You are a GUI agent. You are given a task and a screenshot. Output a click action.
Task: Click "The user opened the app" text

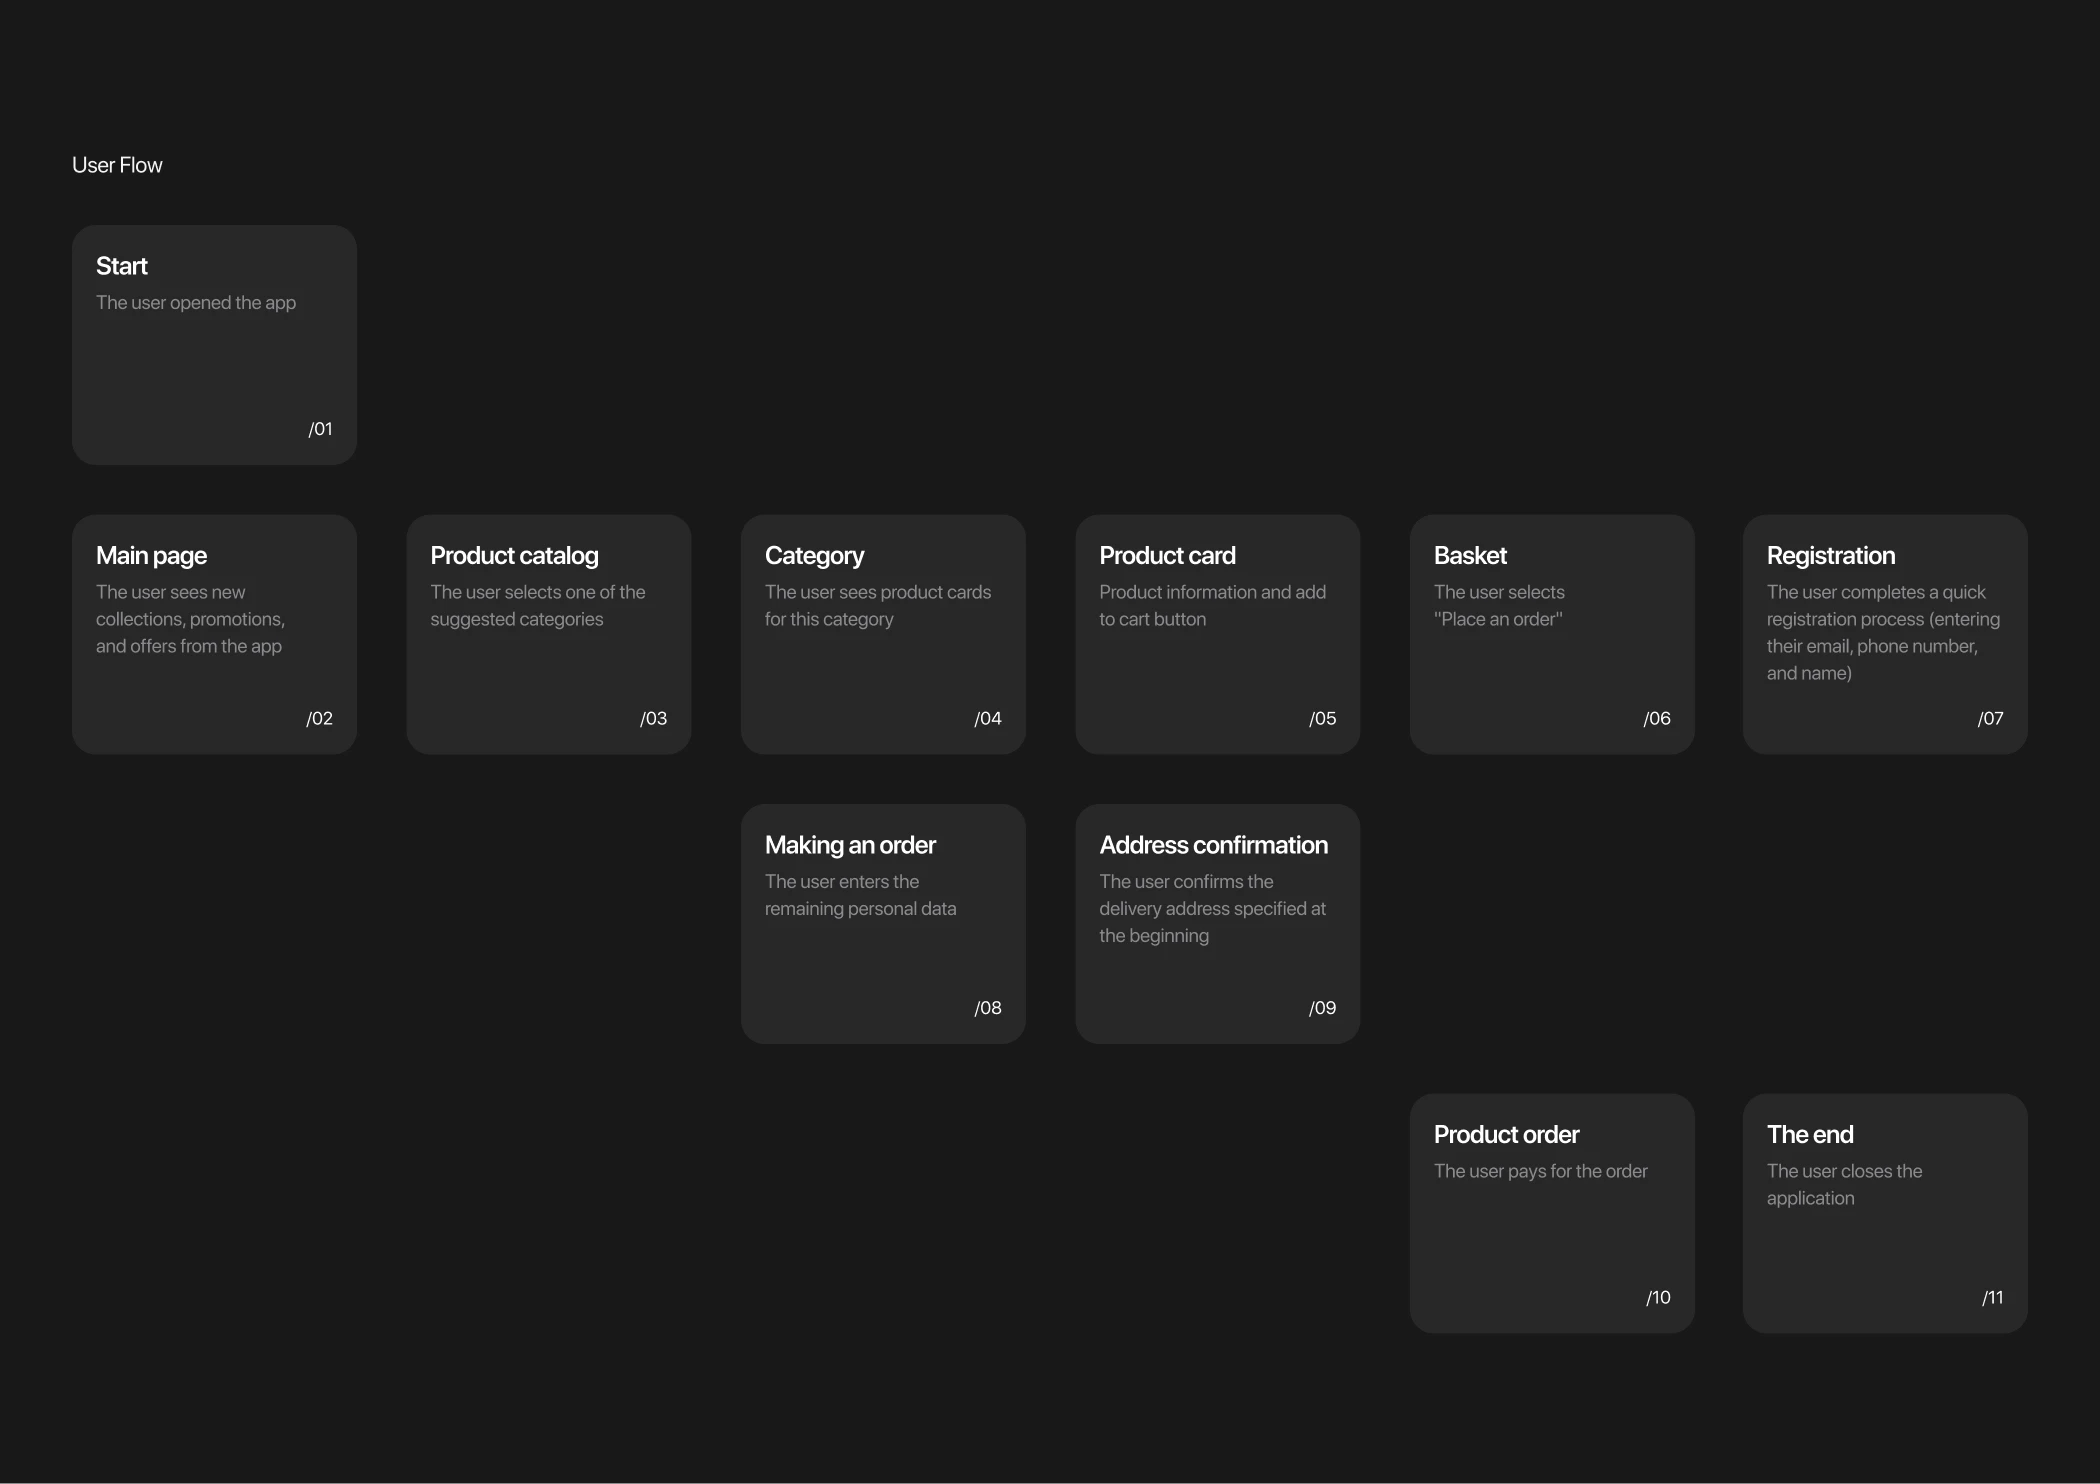[x=196, y=302]
